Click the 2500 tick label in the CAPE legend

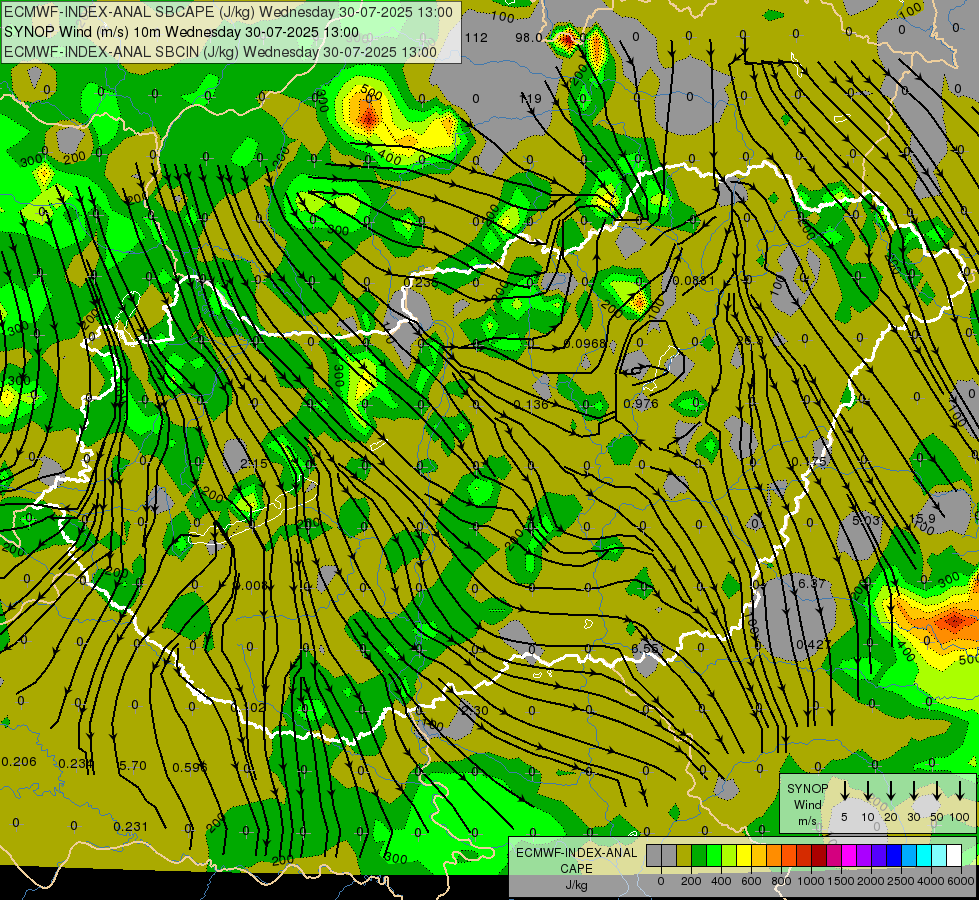click(900, 881)
